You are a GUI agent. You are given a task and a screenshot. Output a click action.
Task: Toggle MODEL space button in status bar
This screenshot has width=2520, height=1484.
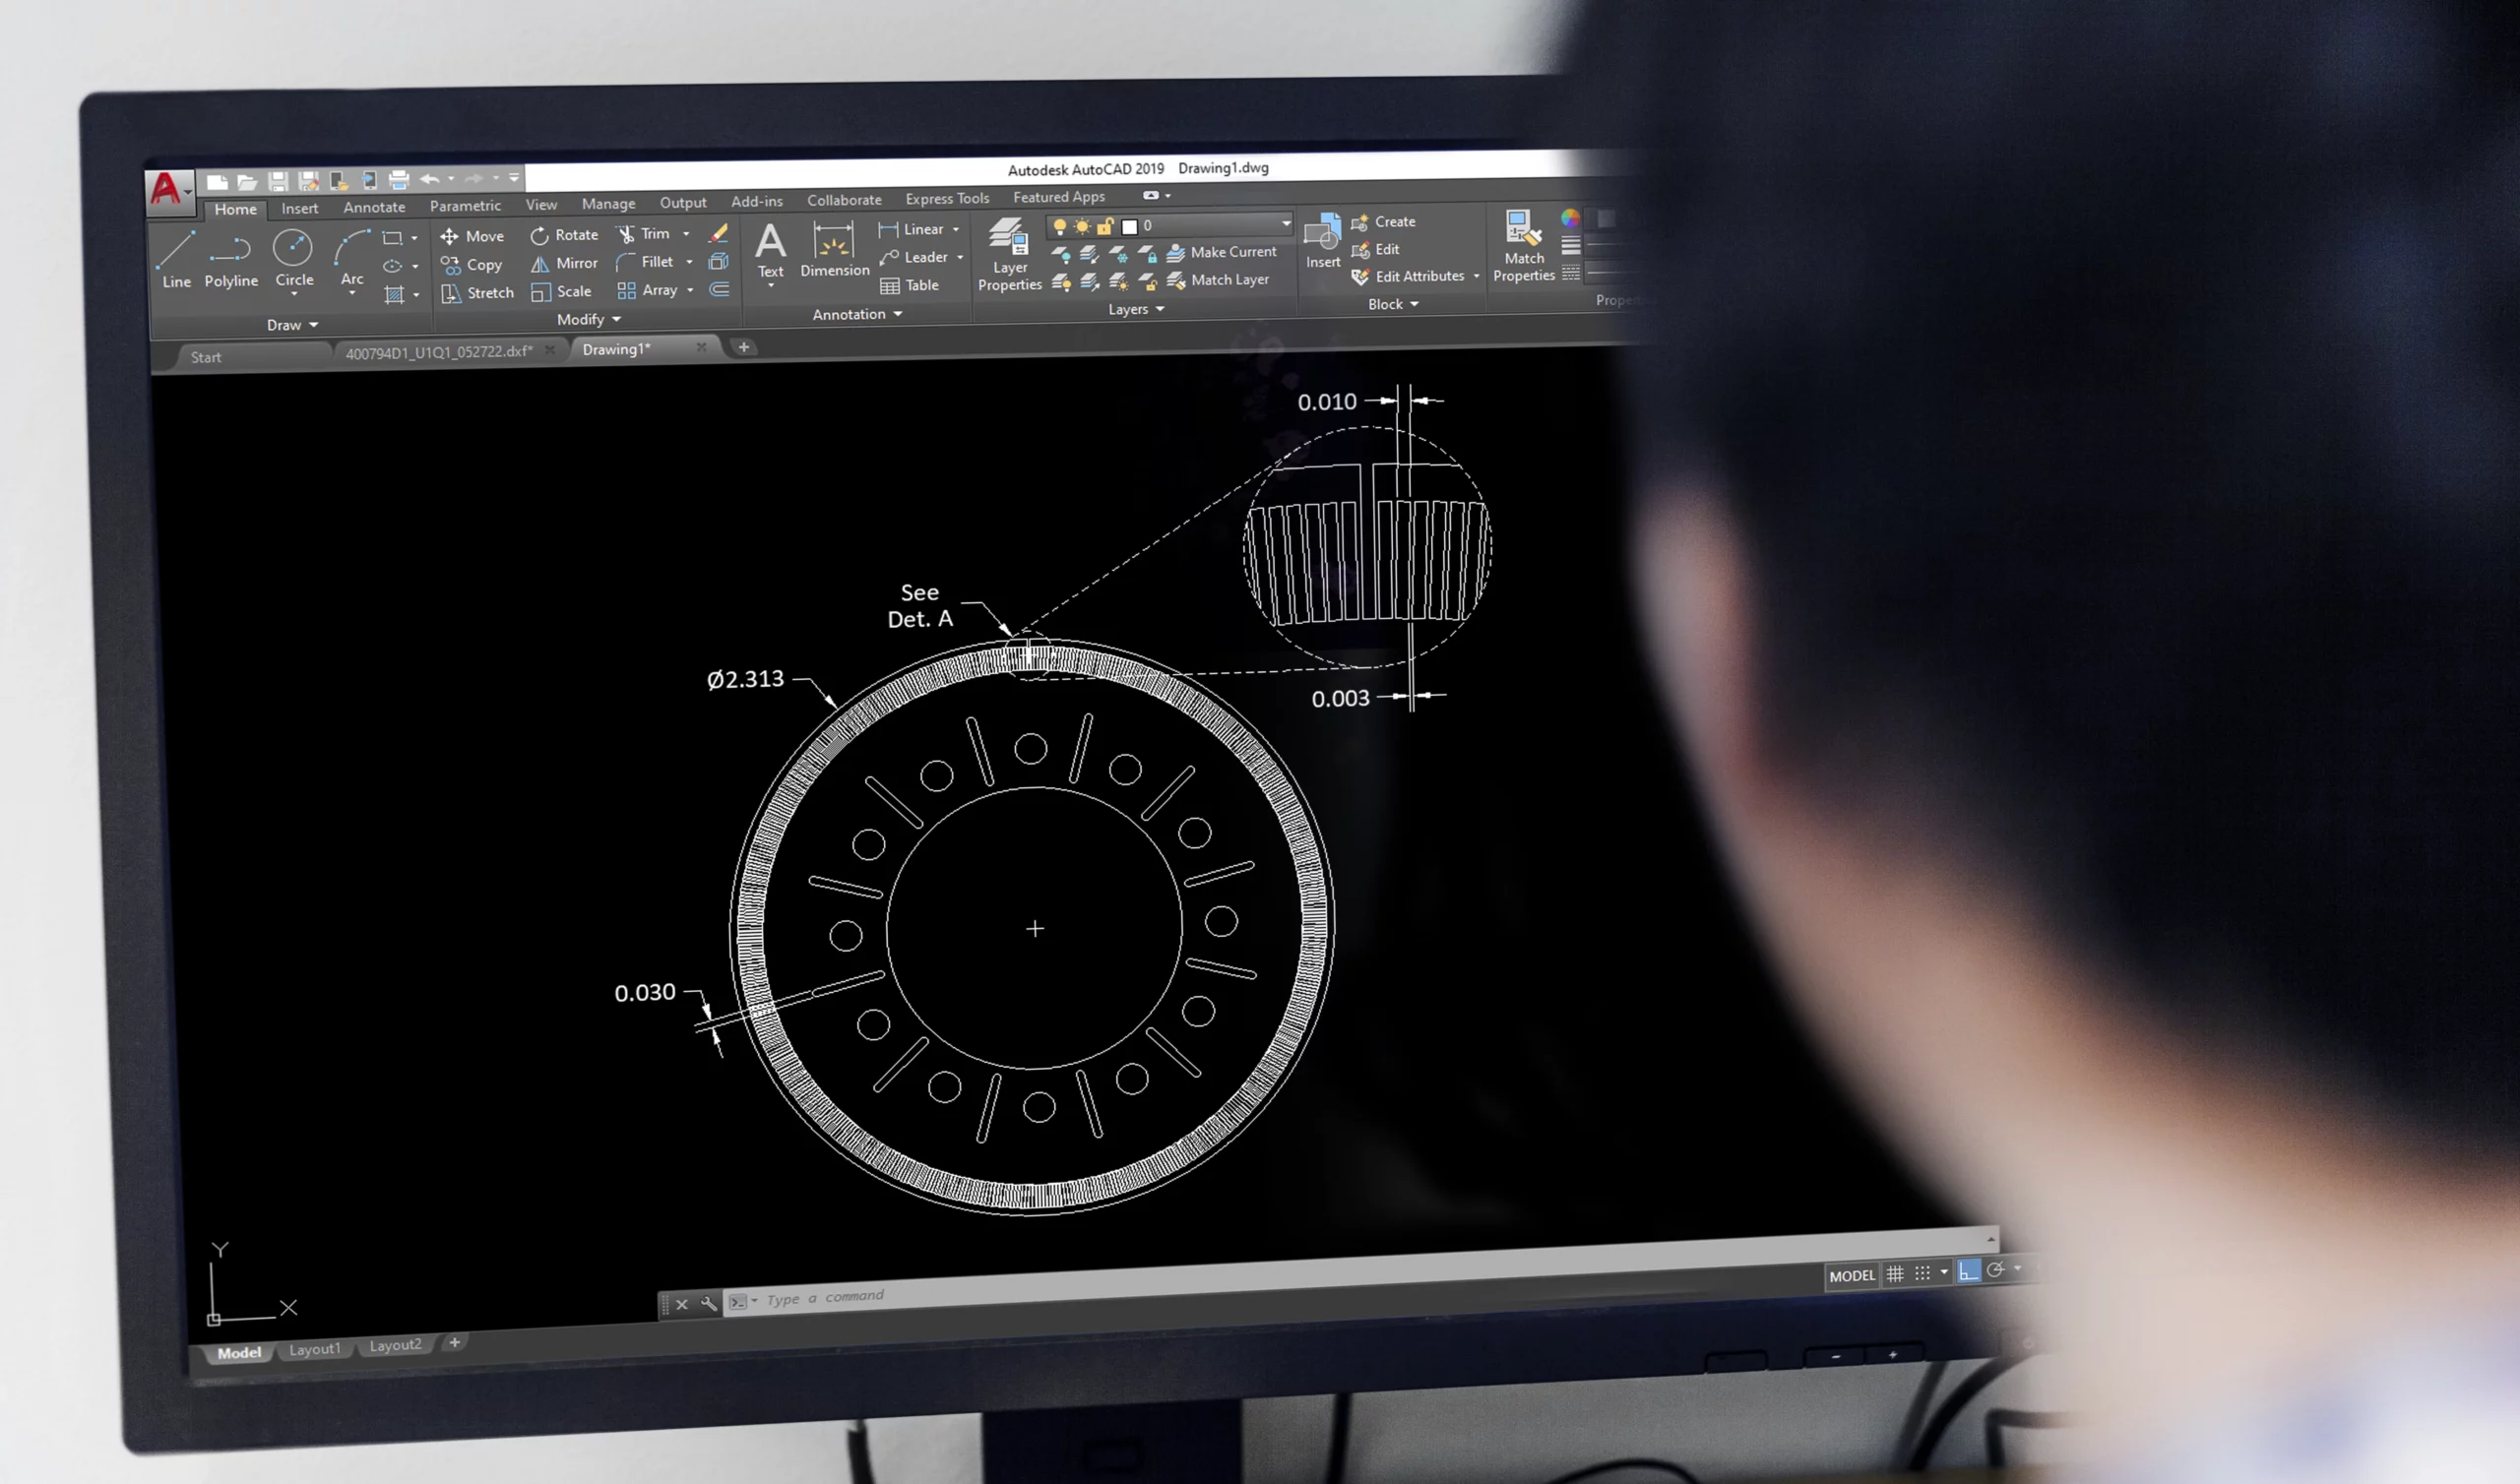tap(1852, 1275)
